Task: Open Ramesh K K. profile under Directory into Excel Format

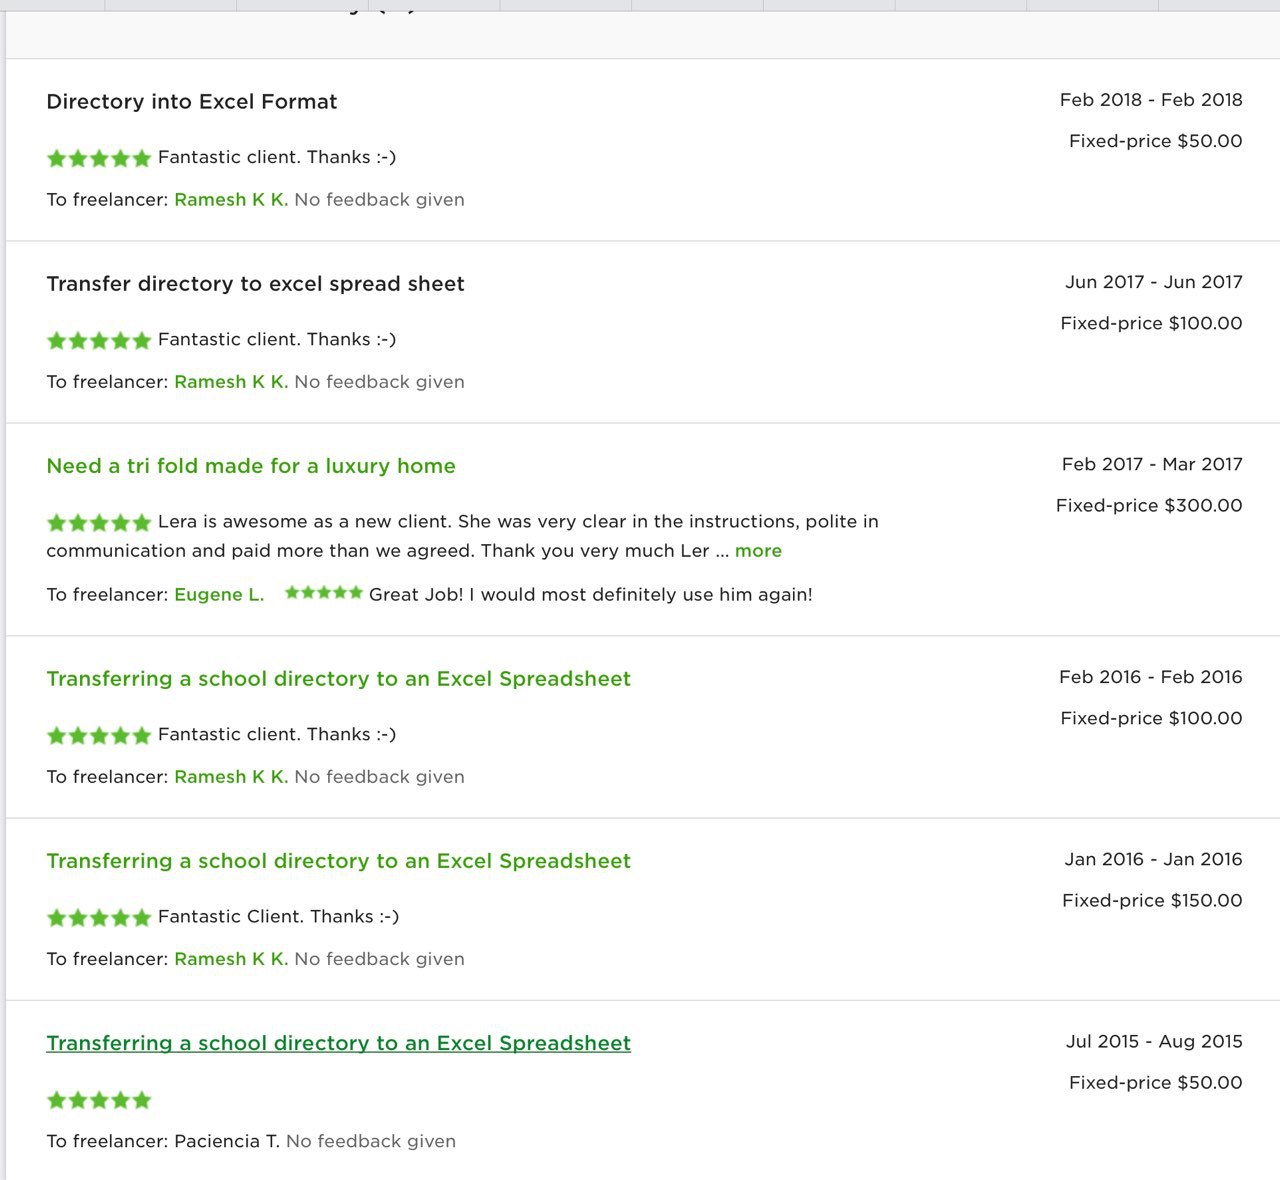Action: 231,200
